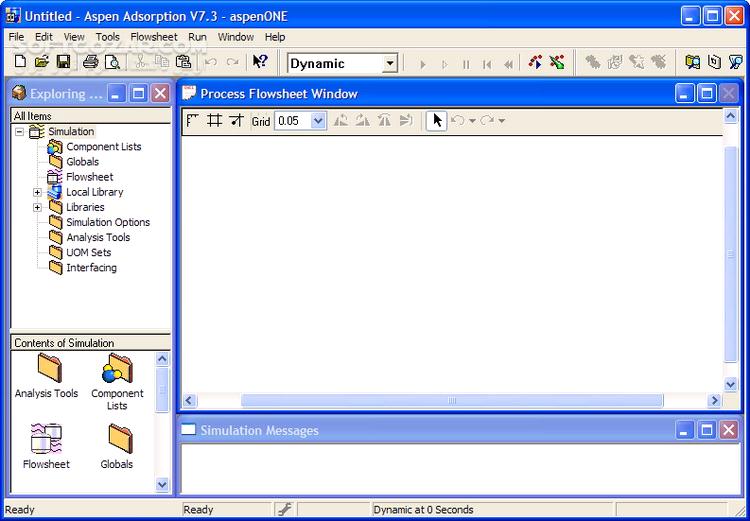The width and height of the screenshot is (750, 521).
Task: Minimize the Simulation Messages window
Action: coord(684,430)
